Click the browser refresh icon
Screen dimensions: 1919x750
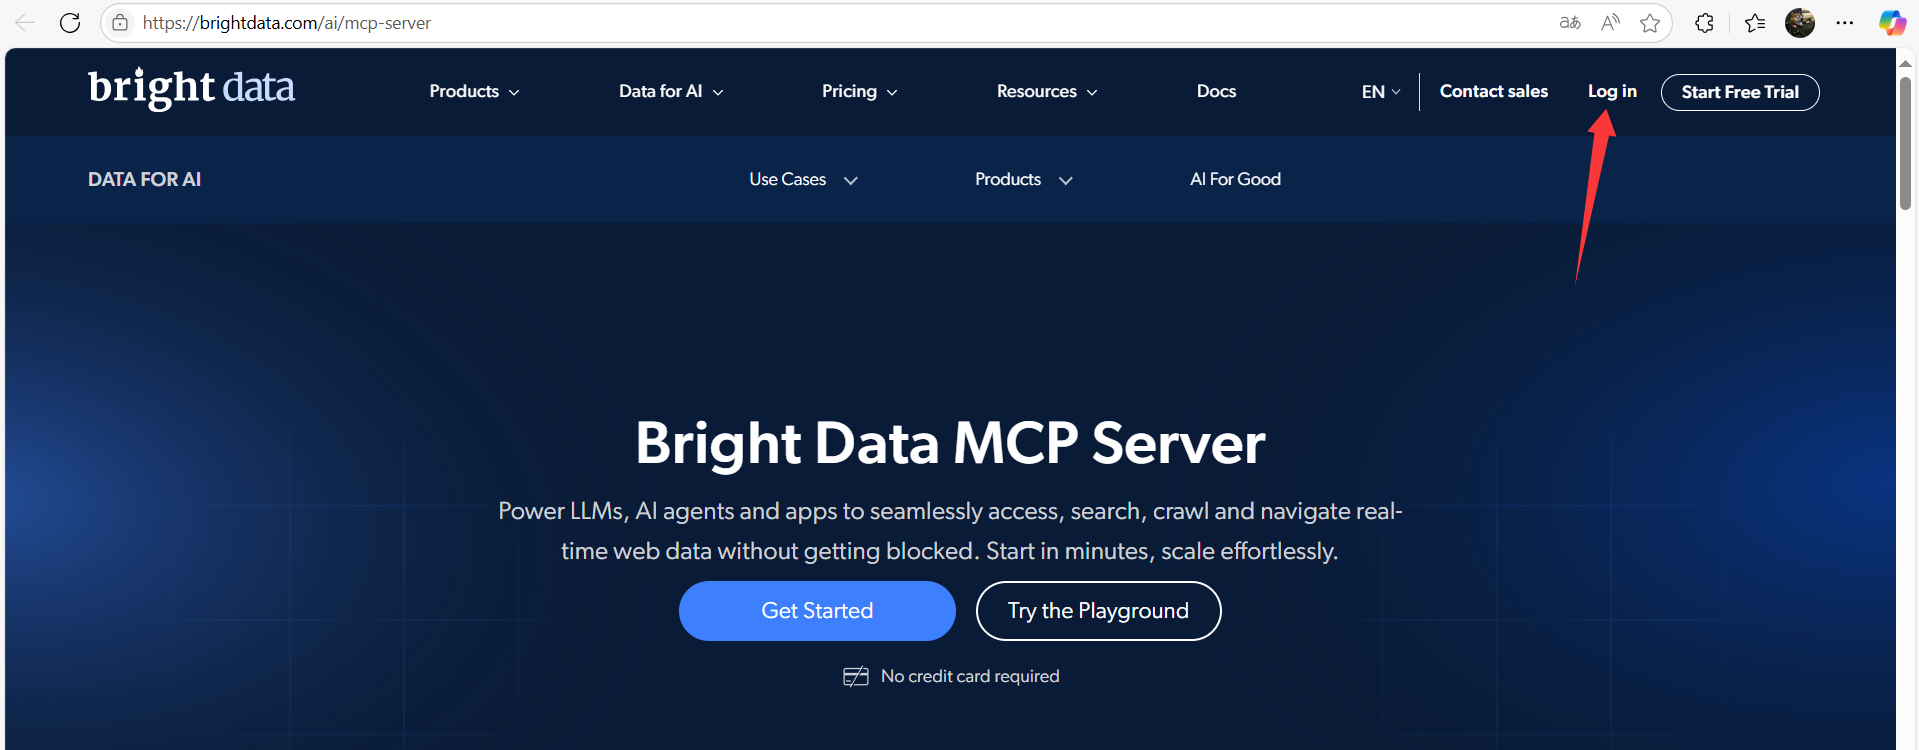tap(70, 23)
